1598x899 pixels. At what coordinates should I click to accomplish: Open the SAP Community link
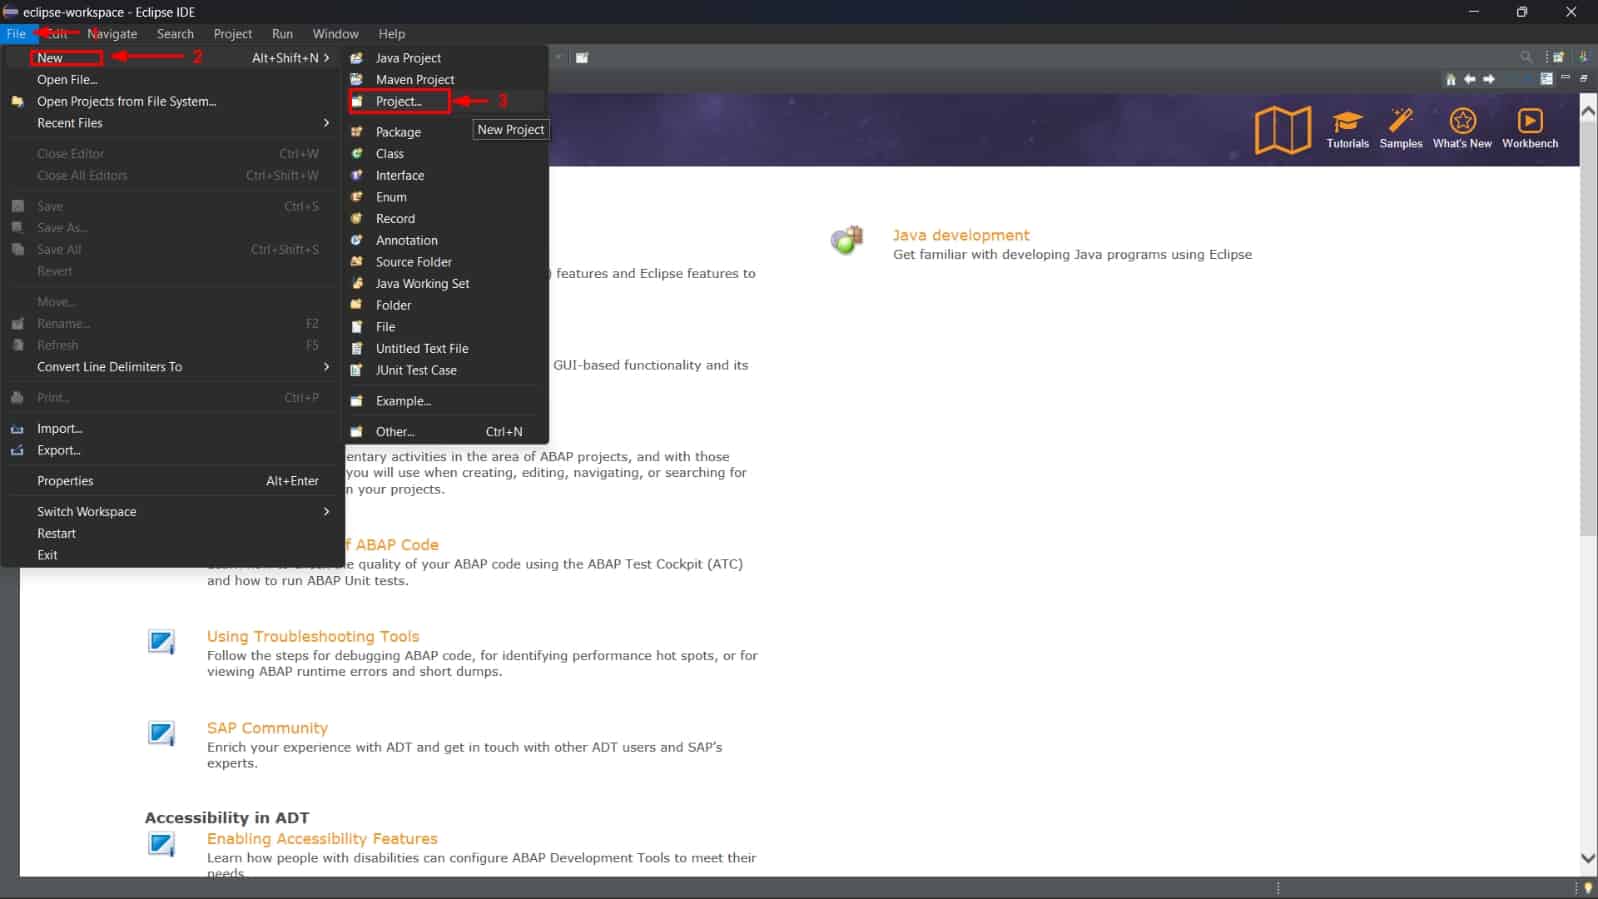(267, 728)
